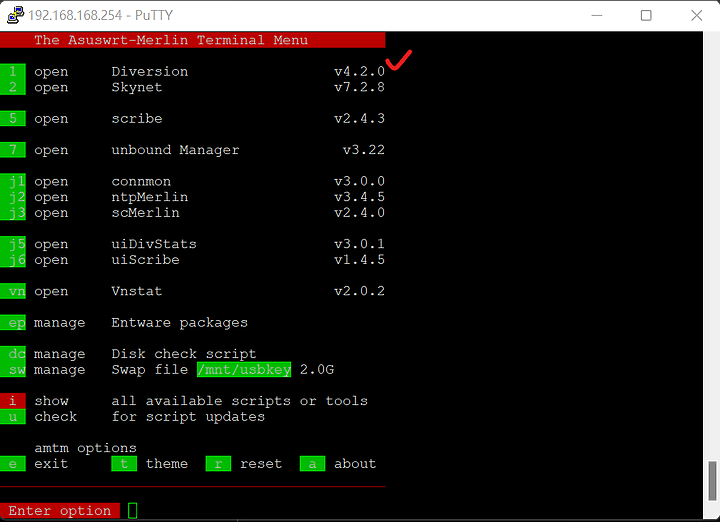
Task: Click the 'u' check updates key
Action: (x=13, y=417)
